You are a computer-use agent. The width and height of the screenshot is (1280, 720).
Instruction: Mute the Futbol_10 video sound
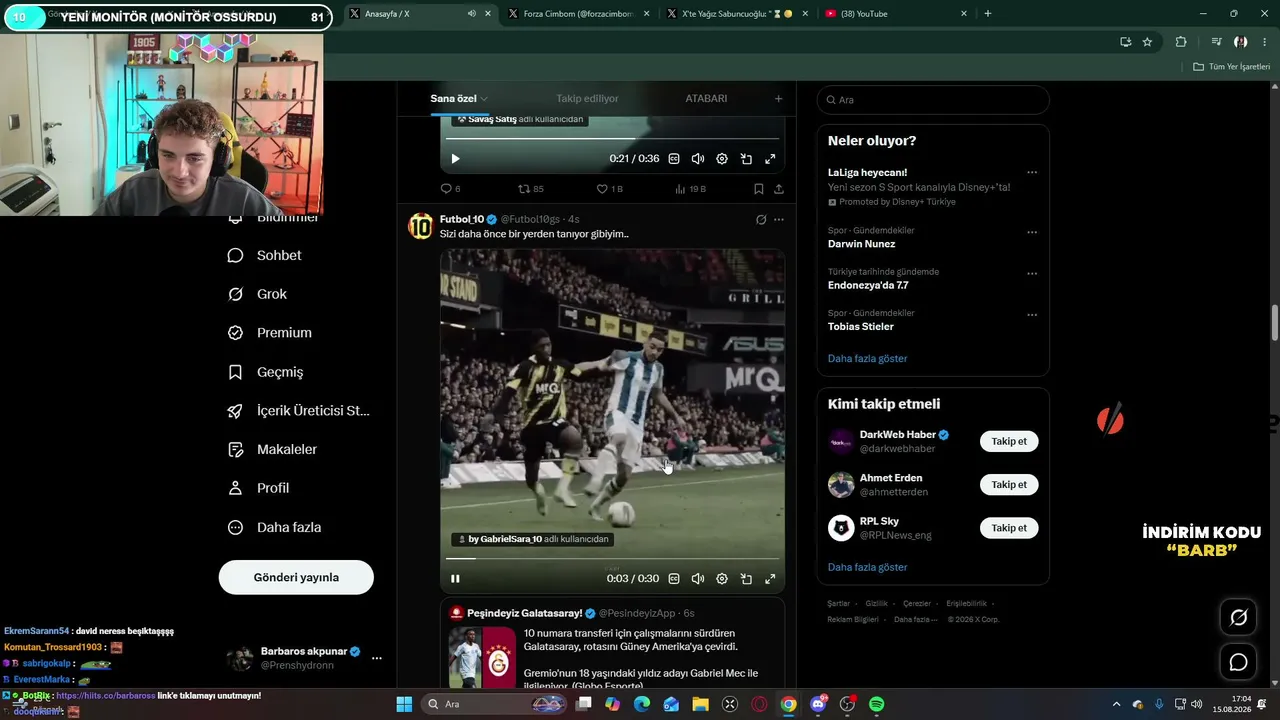tap(698, 579)
